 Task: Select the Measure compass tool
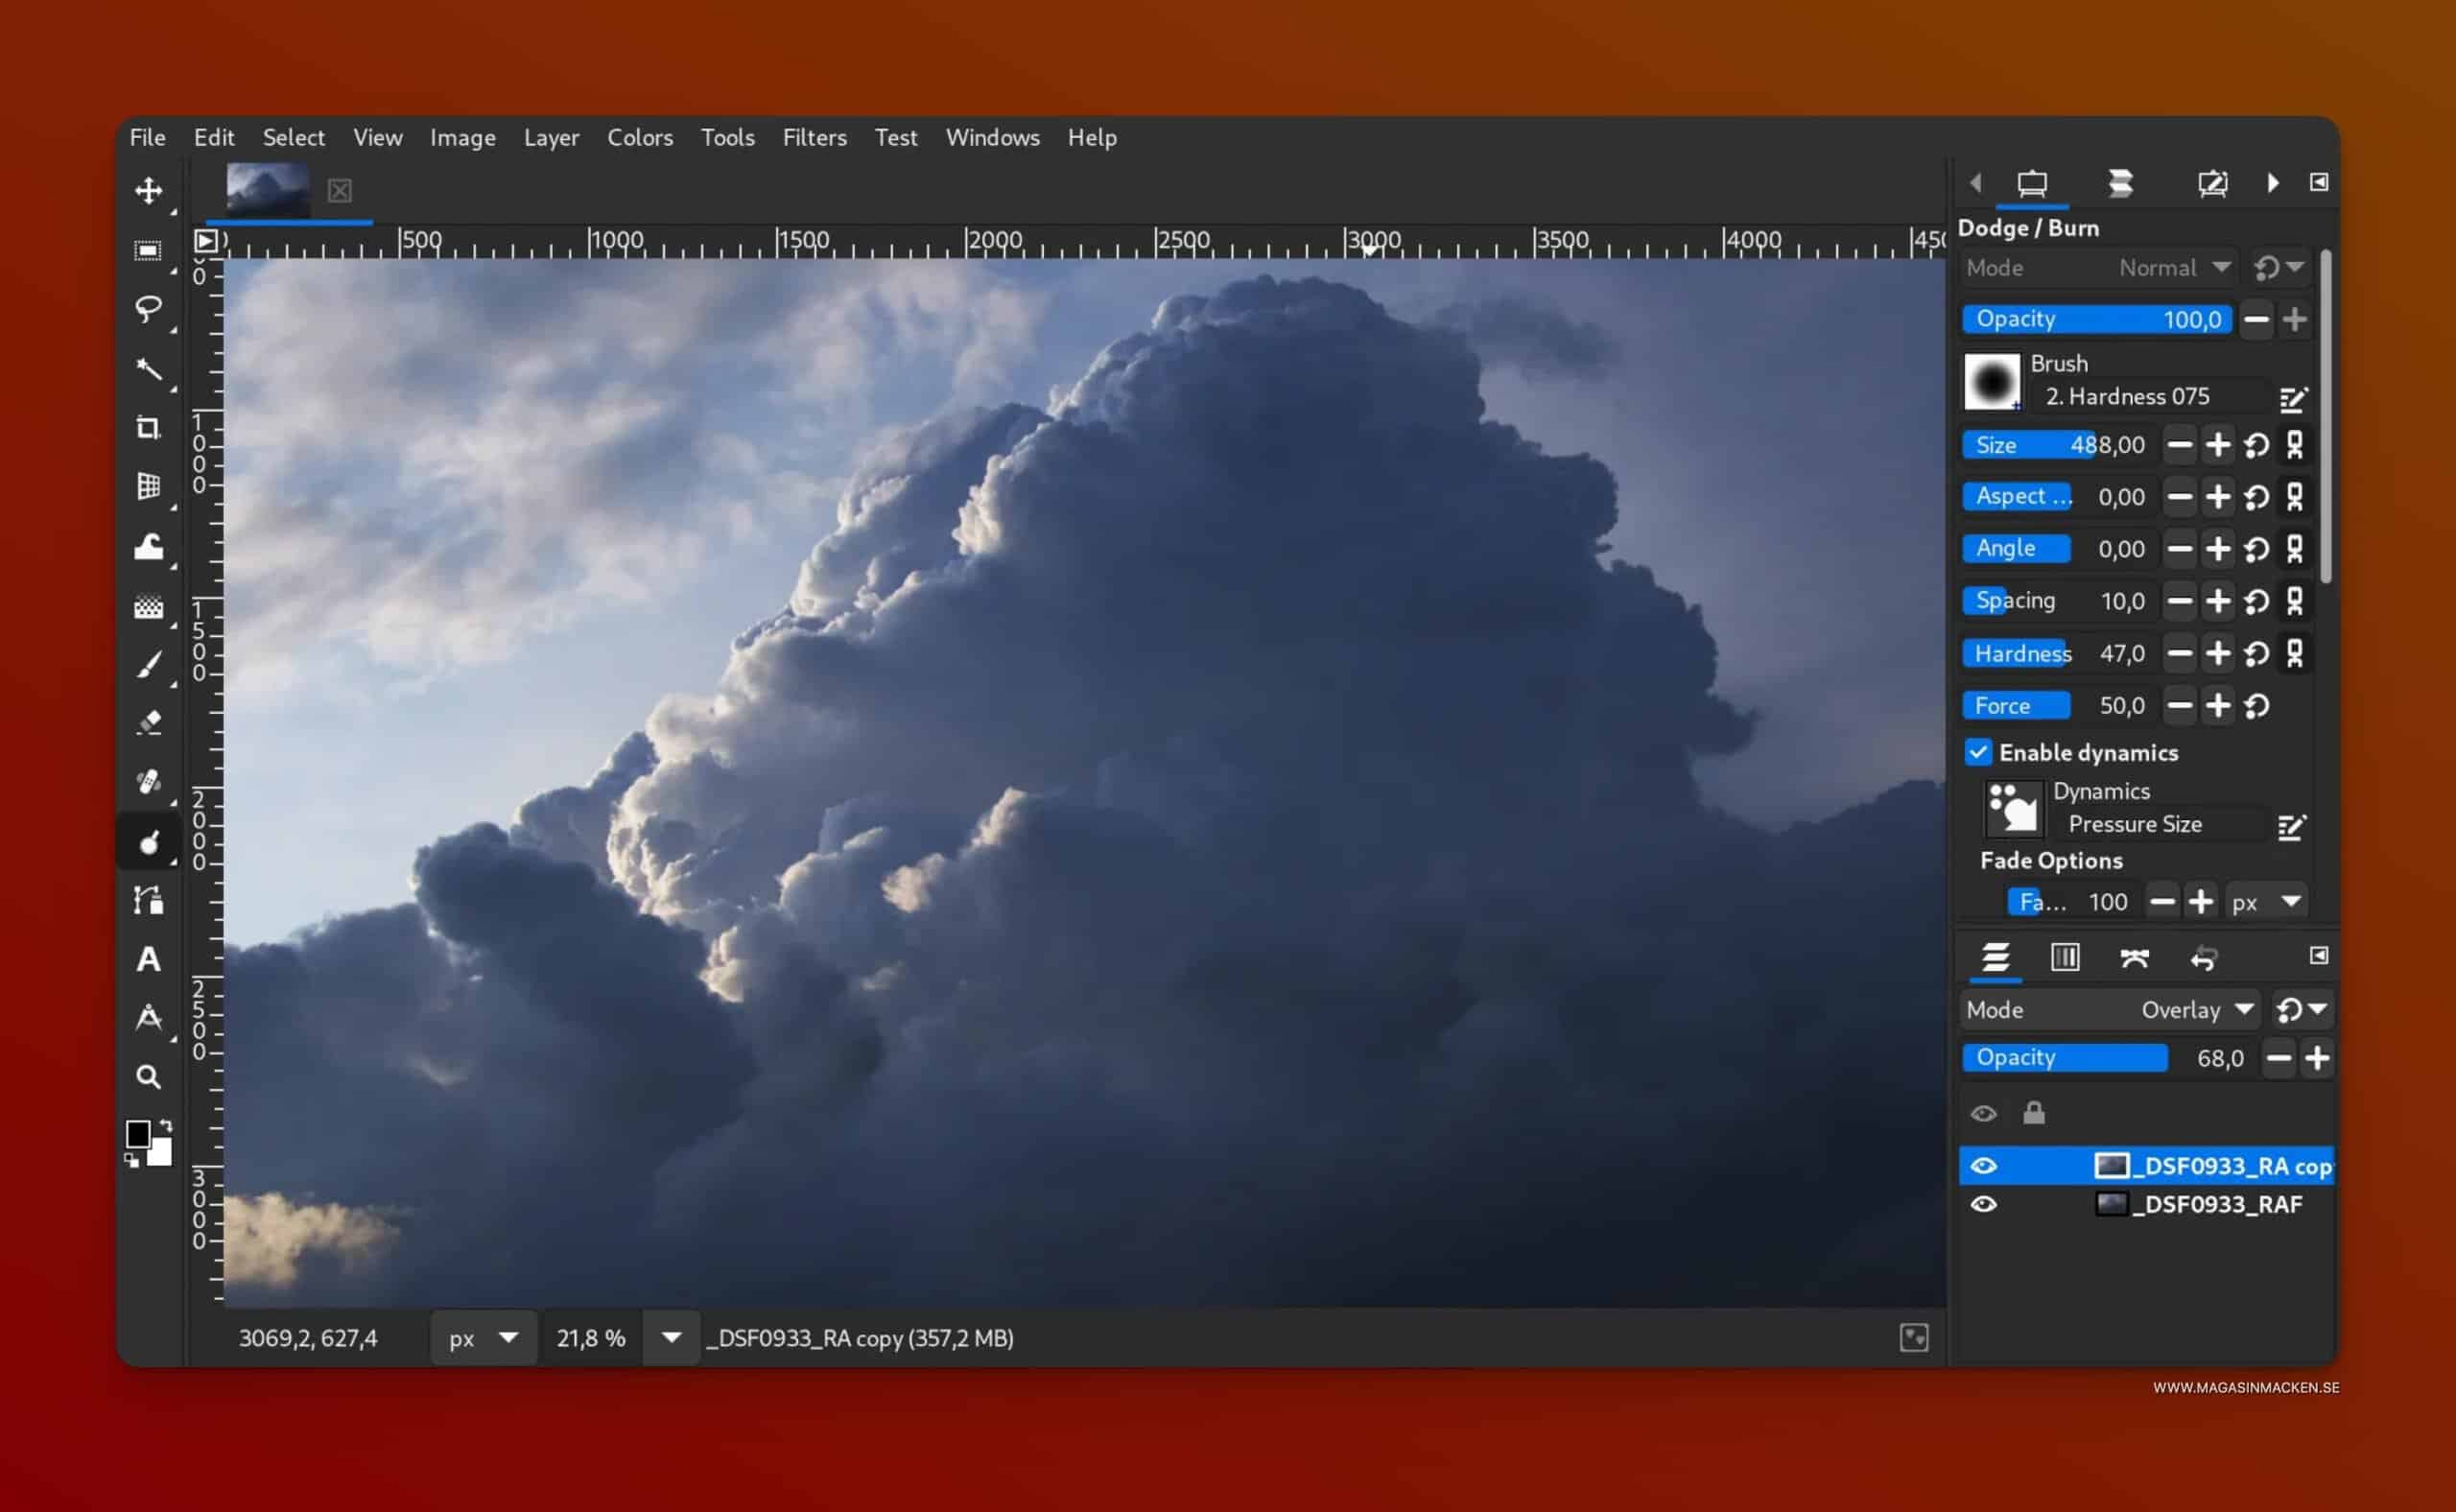point(148,1018)
